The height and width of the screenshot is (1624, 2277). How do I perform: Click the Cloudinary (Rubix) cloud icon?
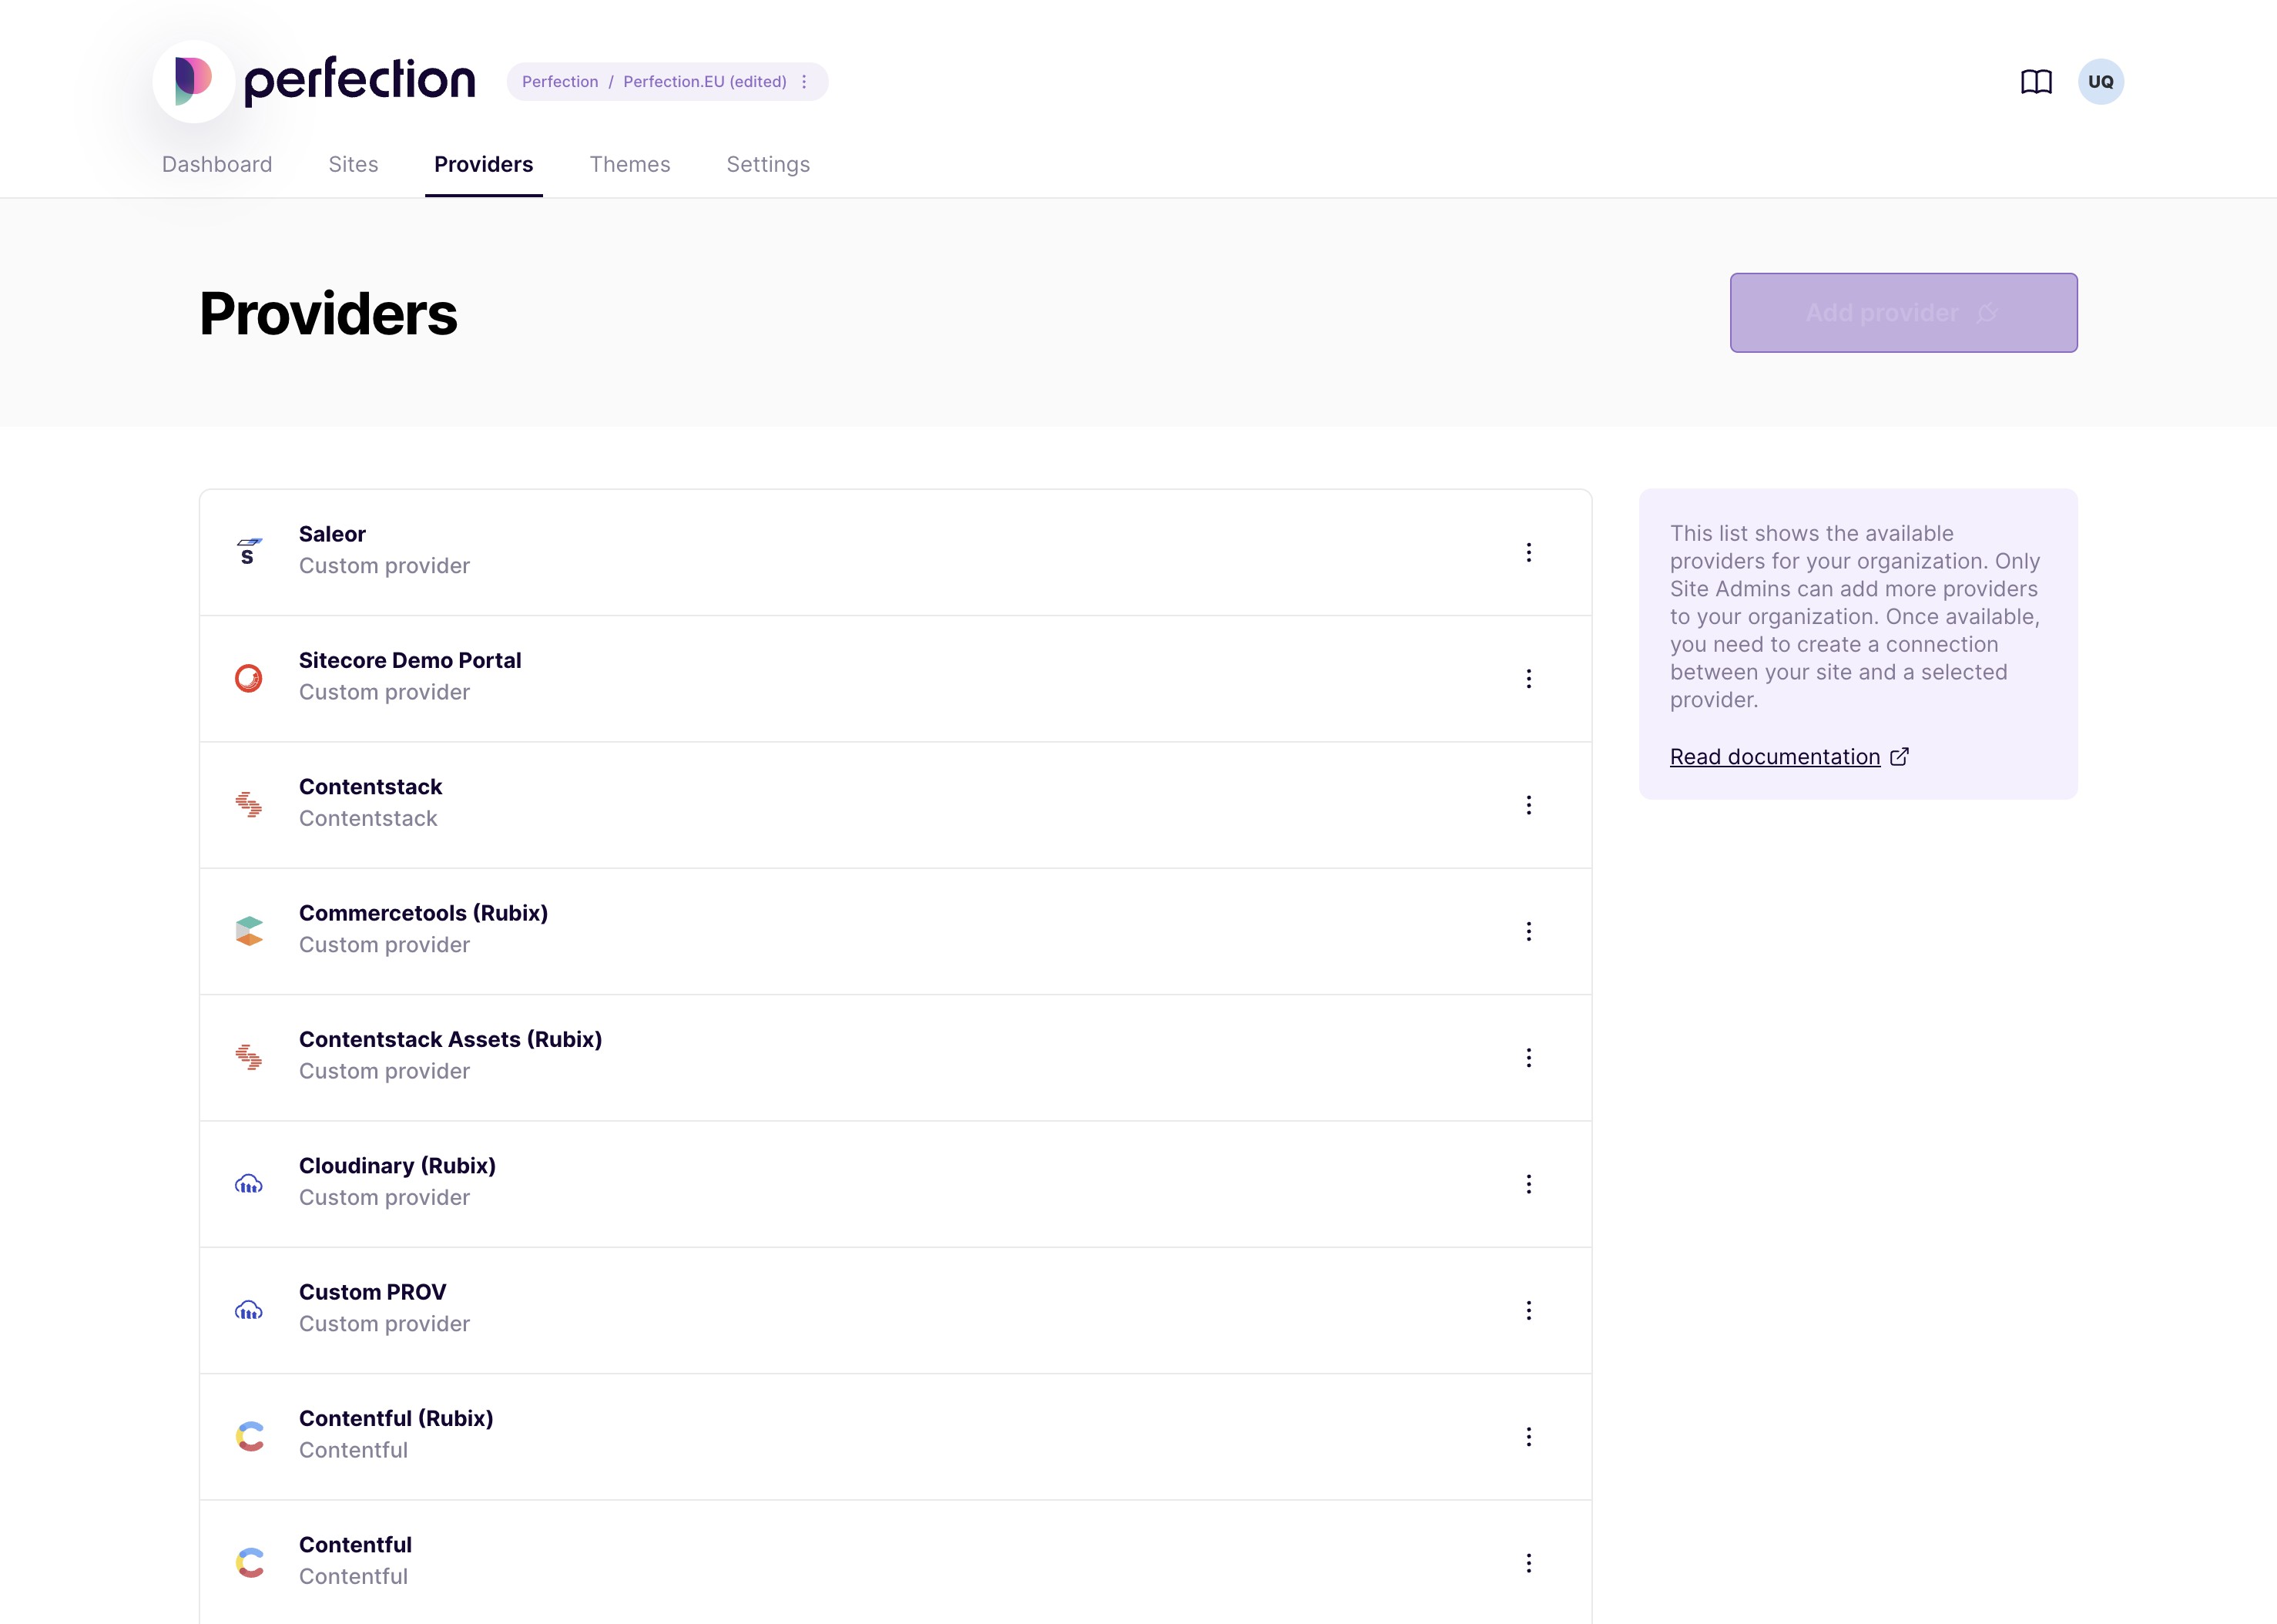click(x=249, y=1184)
